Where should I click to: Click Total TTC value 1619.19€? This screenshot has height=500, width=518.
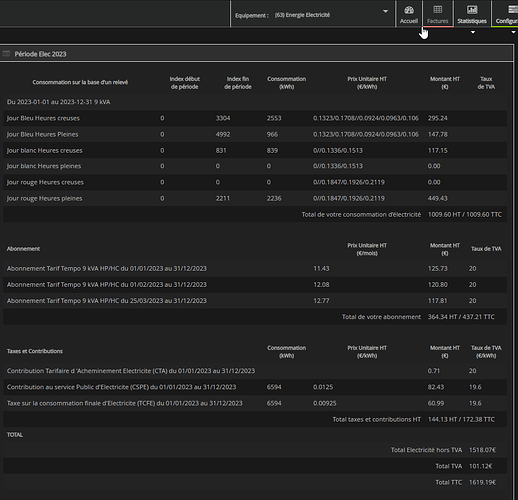pos(482,482)
